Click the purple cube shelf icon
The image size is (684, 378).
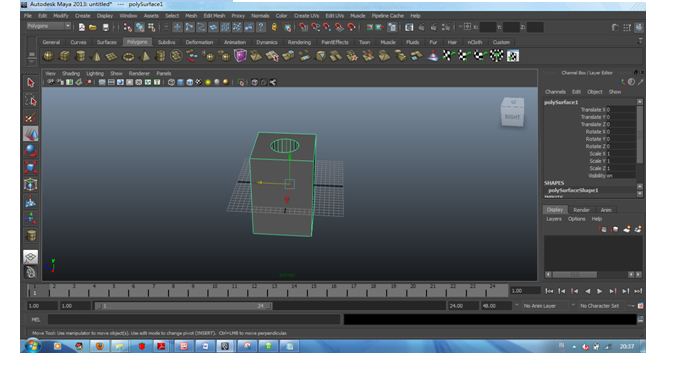coord(240,56)
